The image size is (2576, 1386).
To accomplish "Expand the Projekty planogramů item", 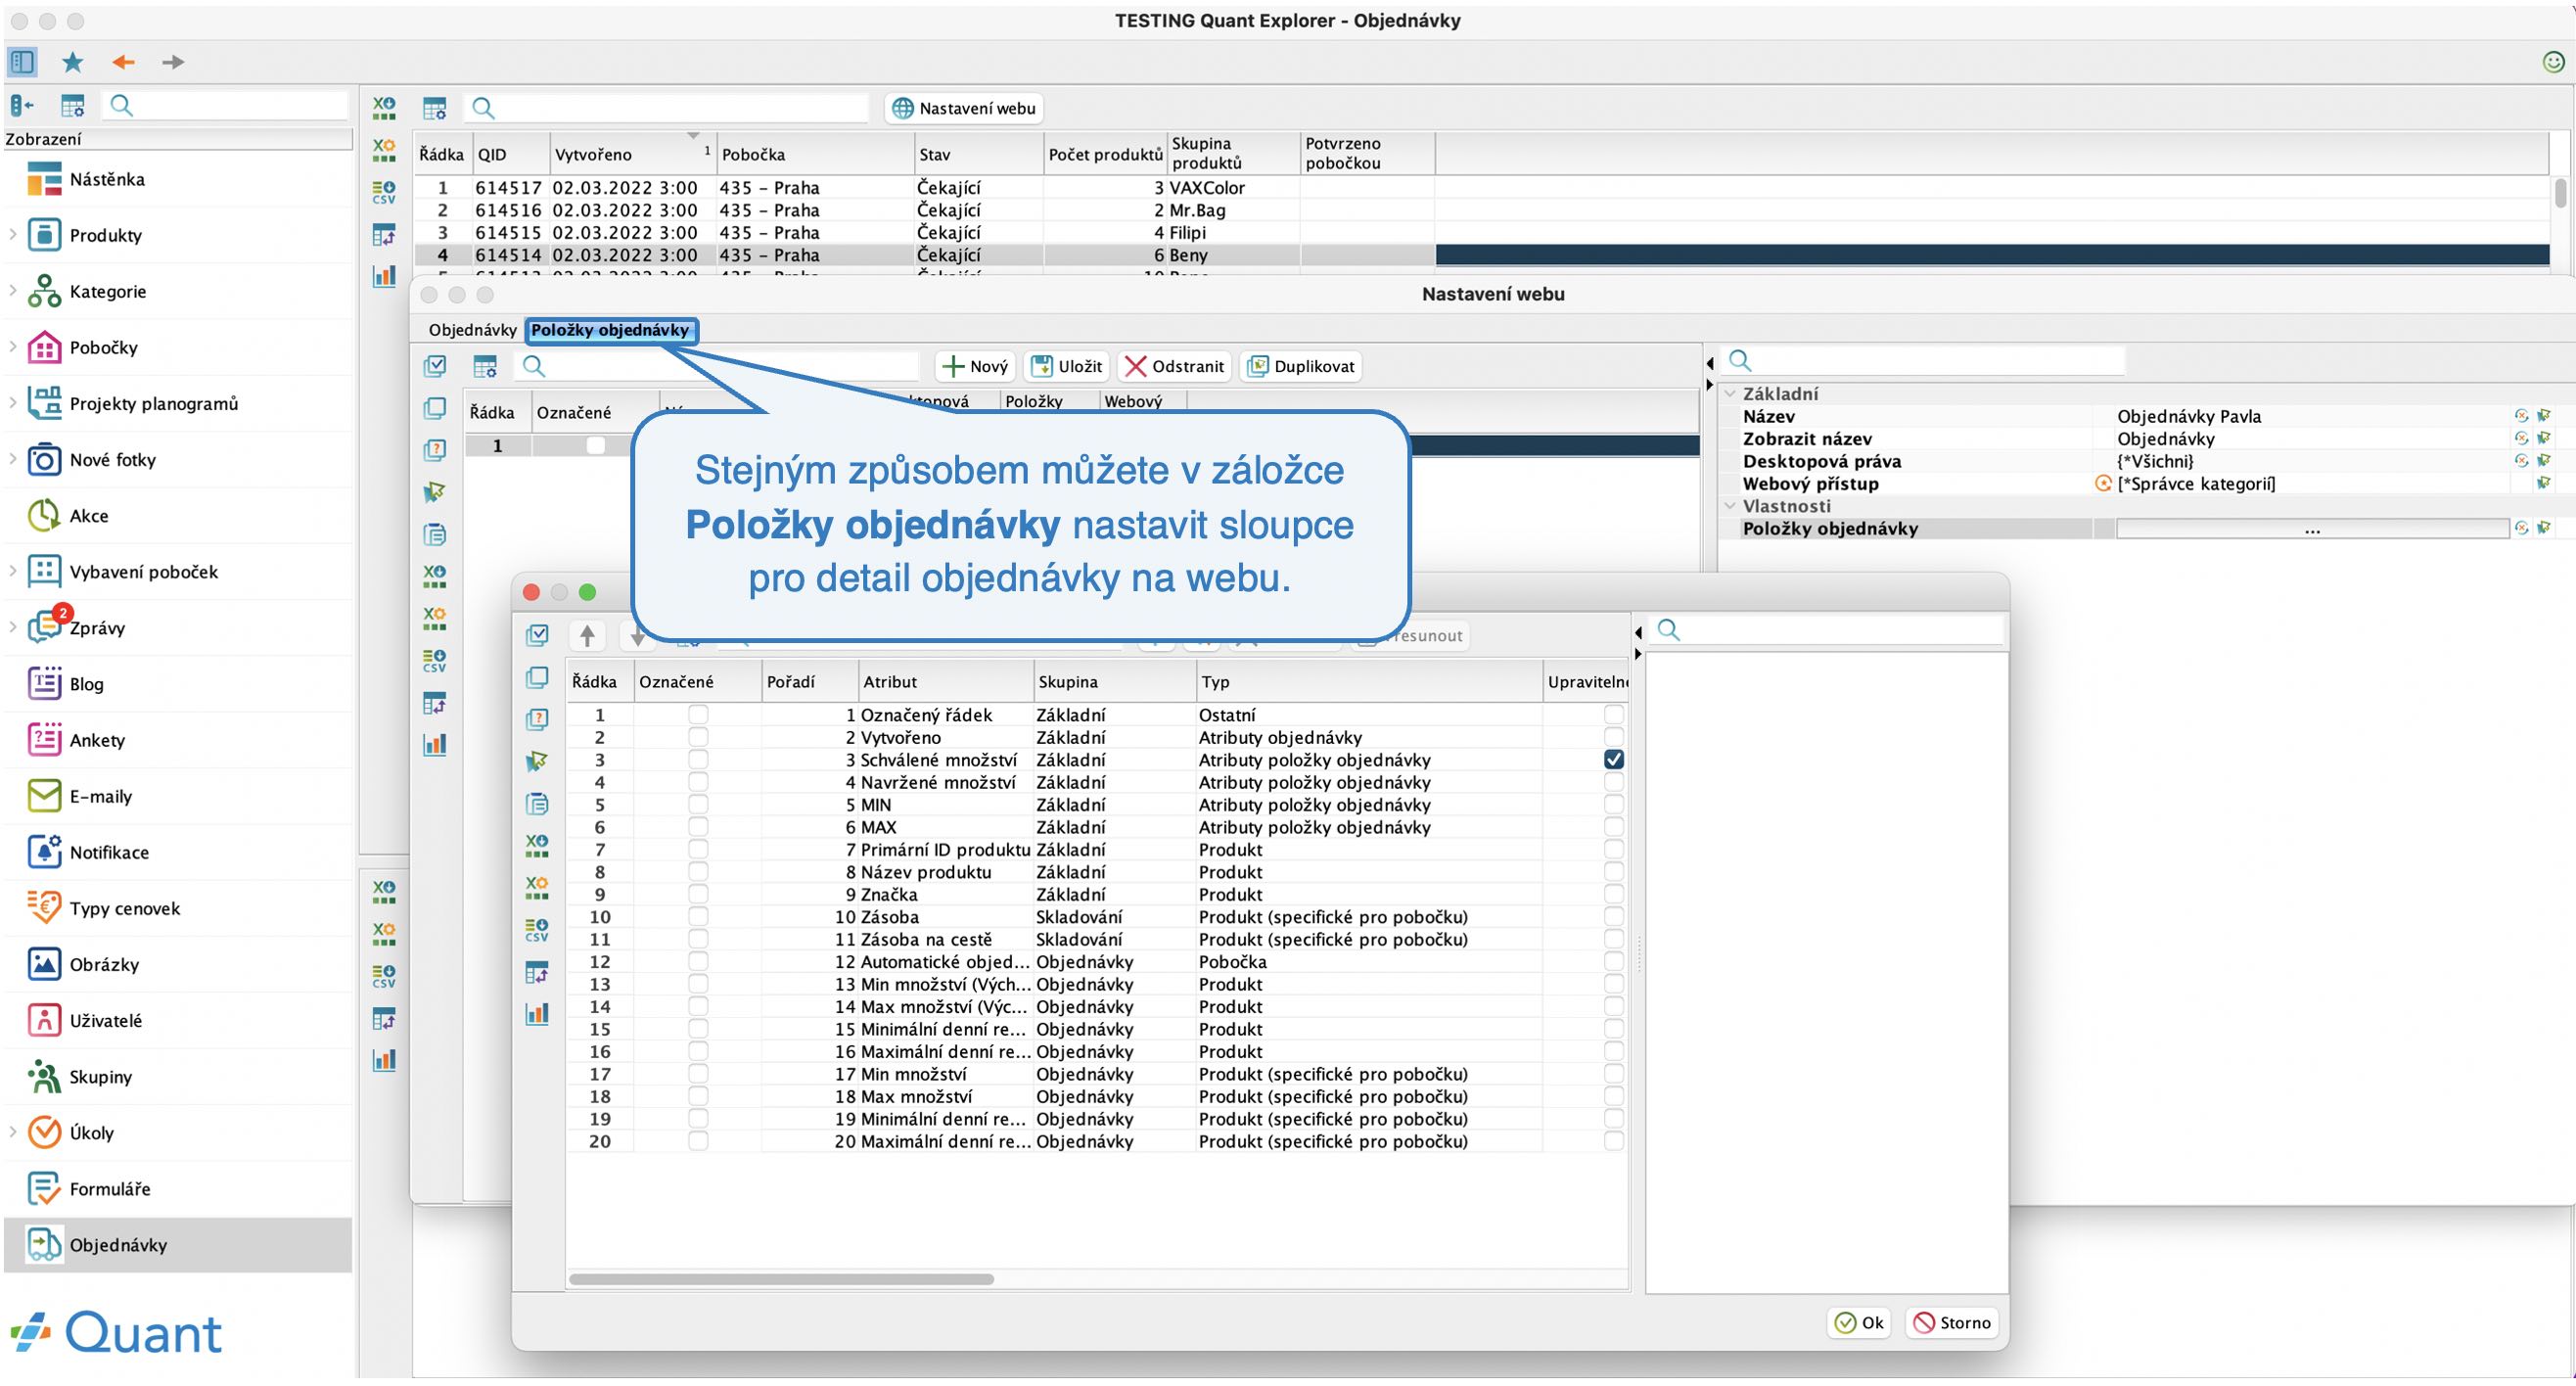I will point(12,403).
